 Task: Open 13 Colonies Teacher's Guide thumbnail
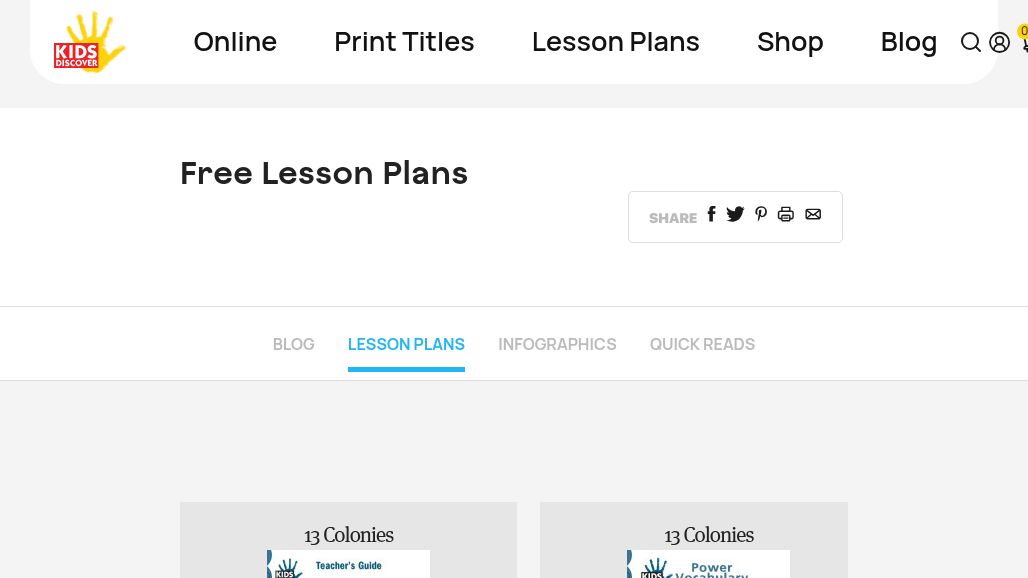click(x=348, y=563)
